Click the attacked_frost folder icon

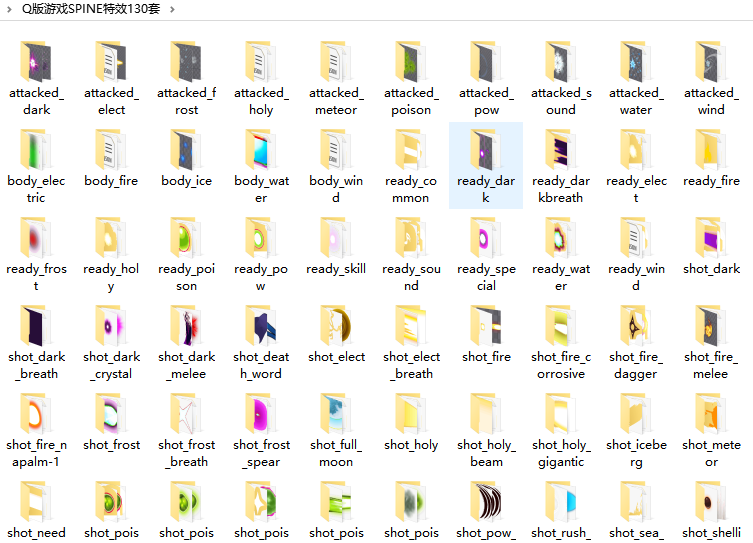coord(186,63)
